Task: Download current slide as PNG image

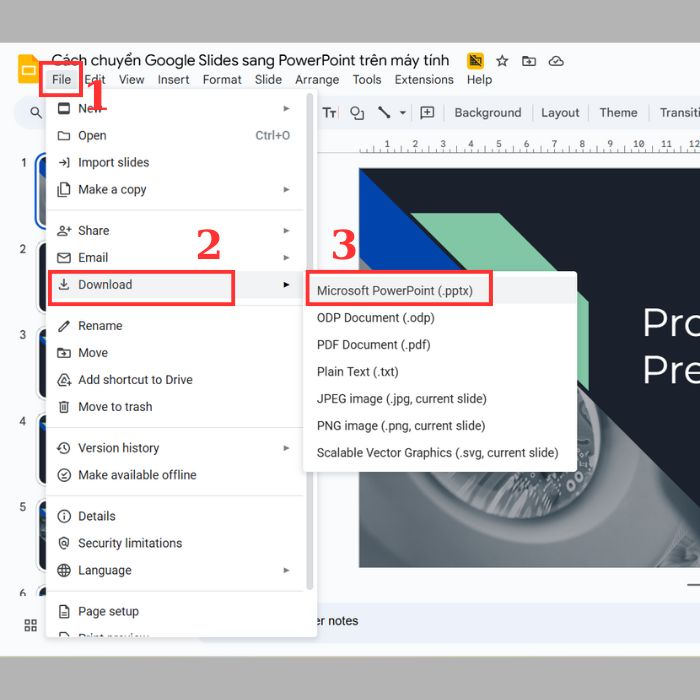Action: [x=440, y=426]
